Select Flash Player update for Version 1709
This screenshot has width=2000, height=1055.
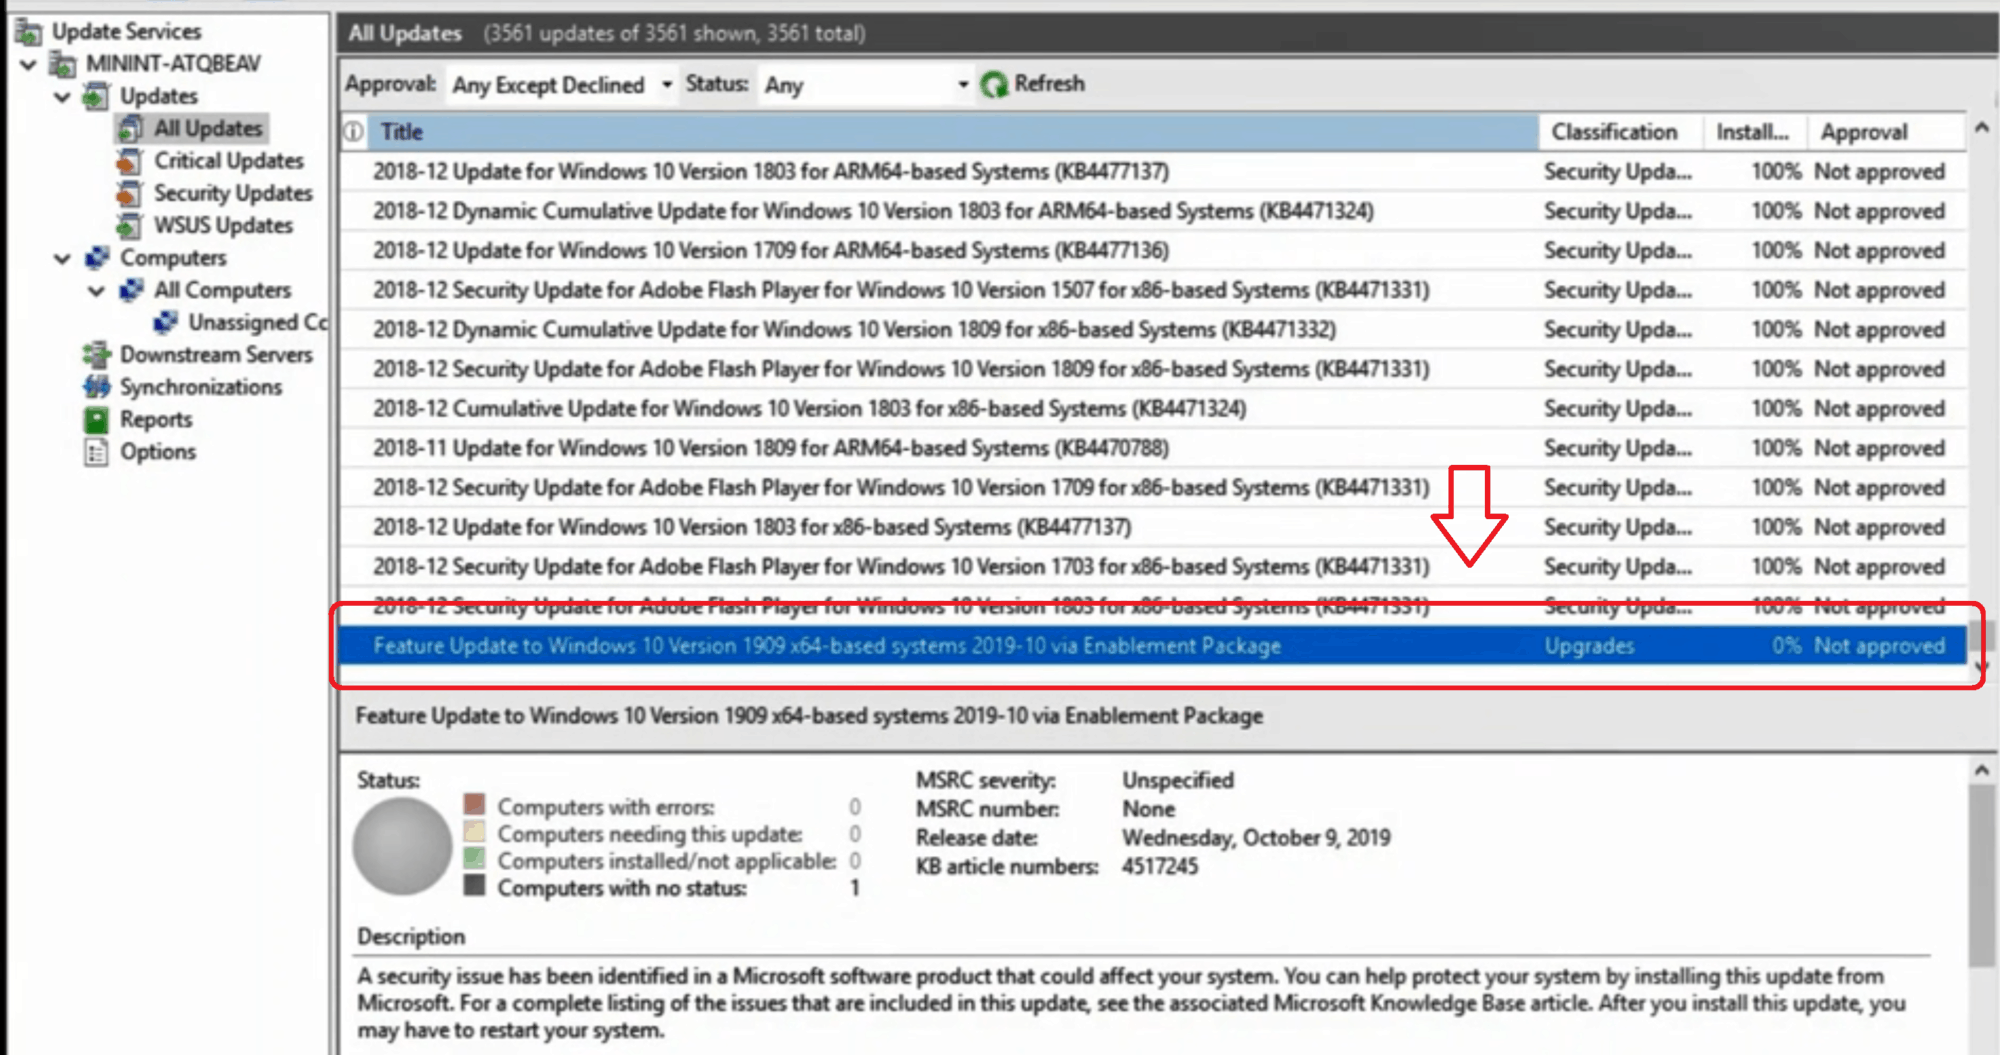(1152, 488)
